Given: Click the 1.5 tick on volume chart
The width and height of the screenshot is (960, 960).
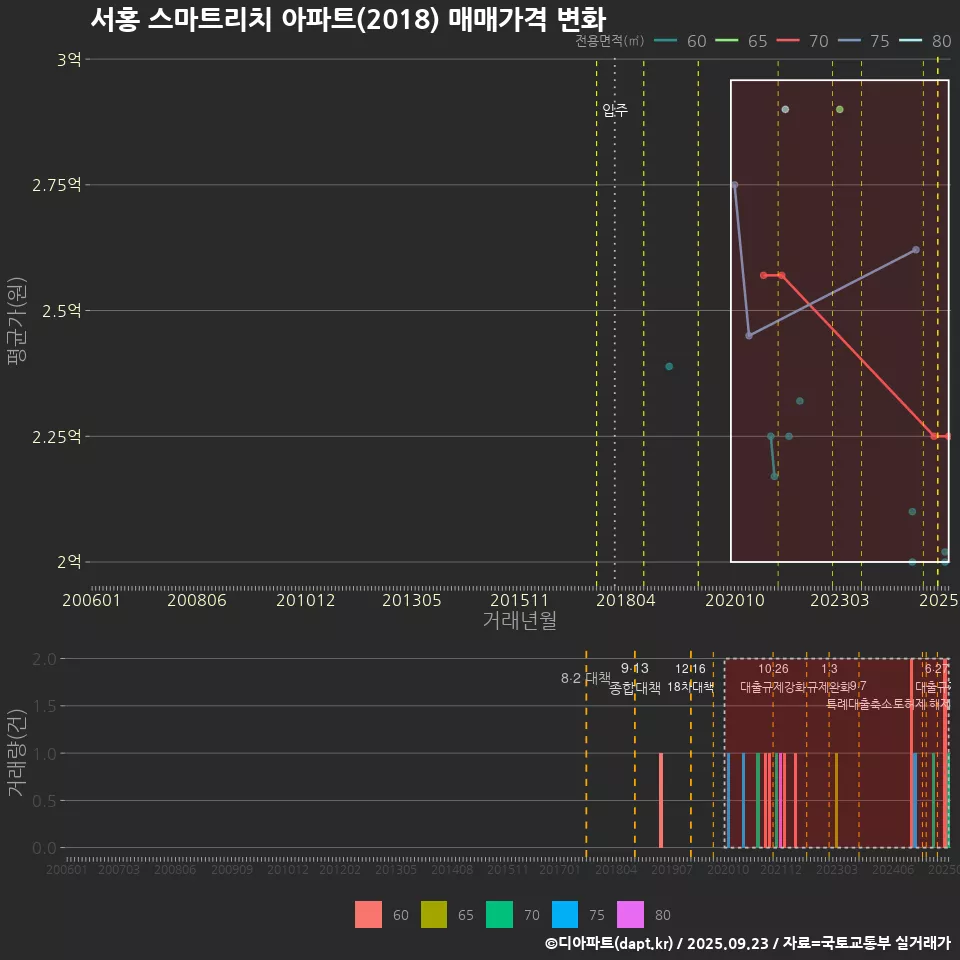Looking at the screenshot, I should point(44,707).
